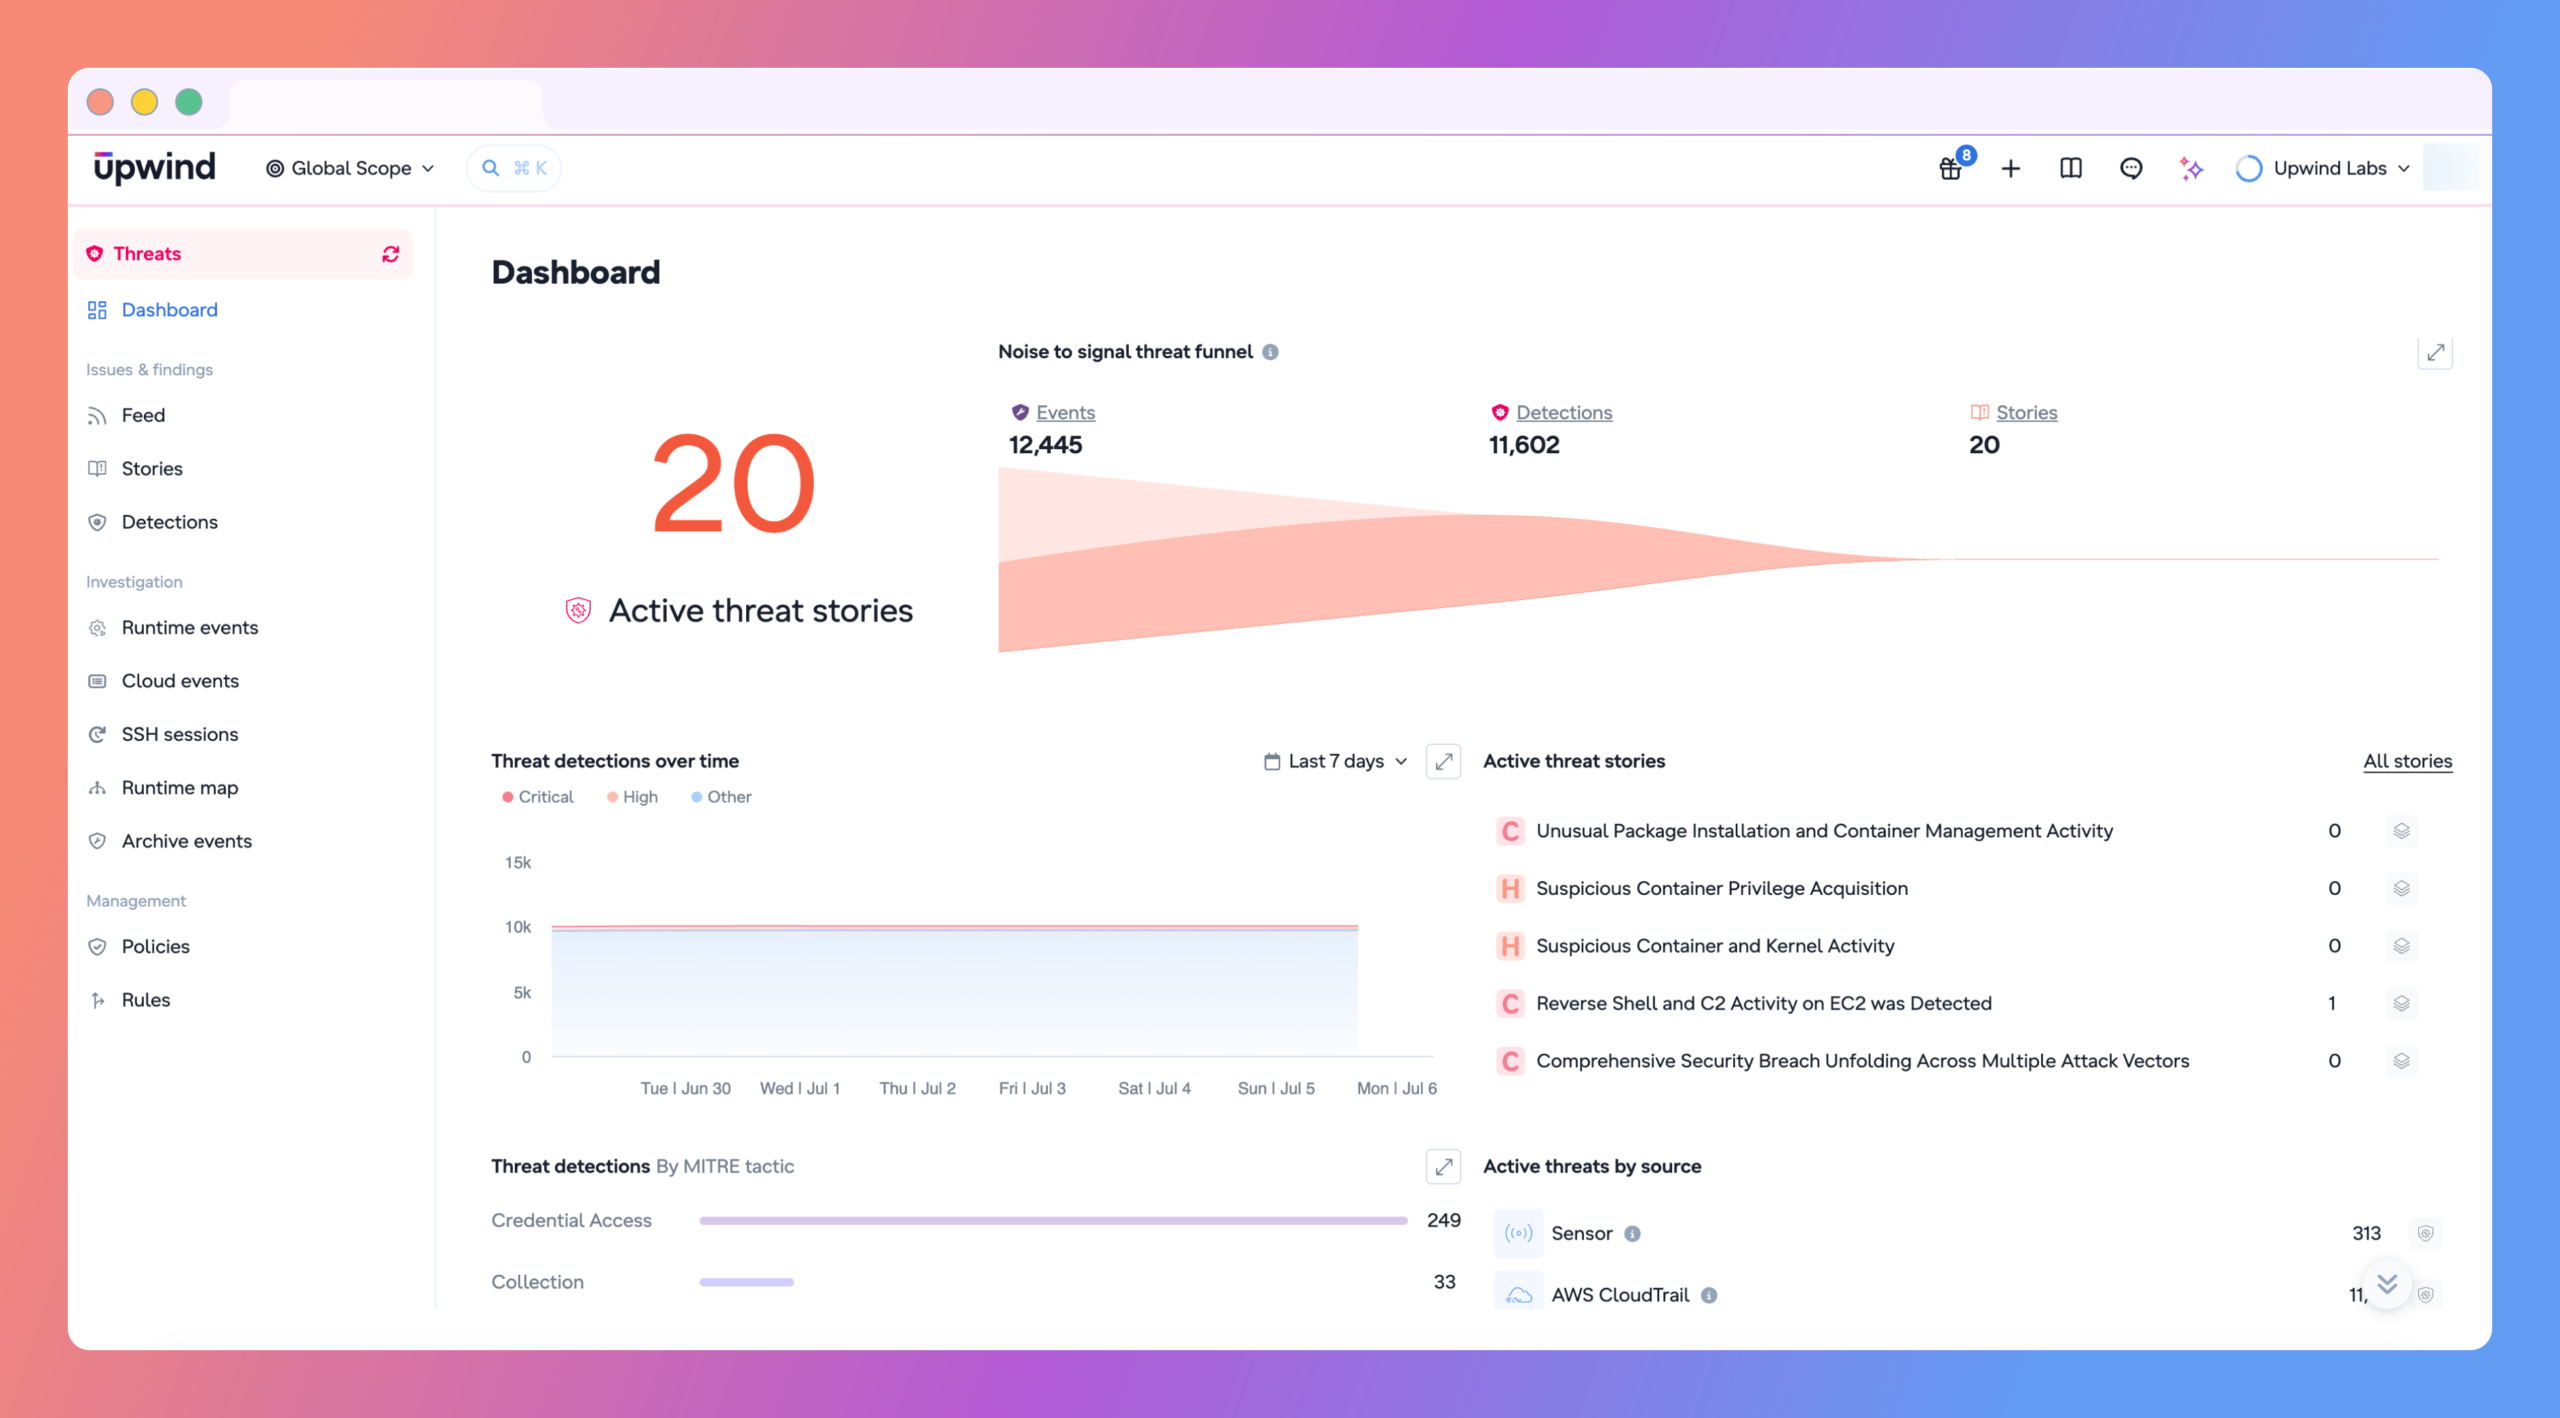Expand Threat detections over time chart
Image resolution: width=2560 pixels, height=1418 pixels.
point(1443,761)
